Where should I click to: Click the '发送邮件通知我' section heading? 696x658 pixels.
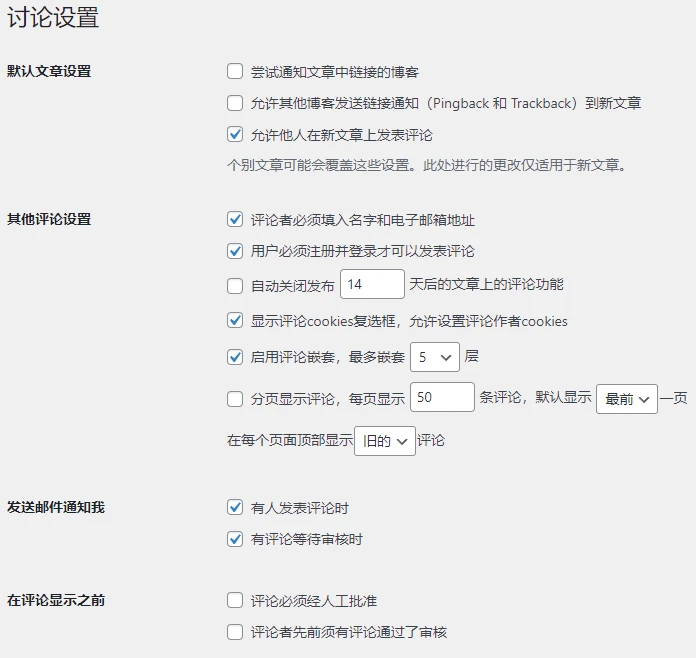pos(56,508)
